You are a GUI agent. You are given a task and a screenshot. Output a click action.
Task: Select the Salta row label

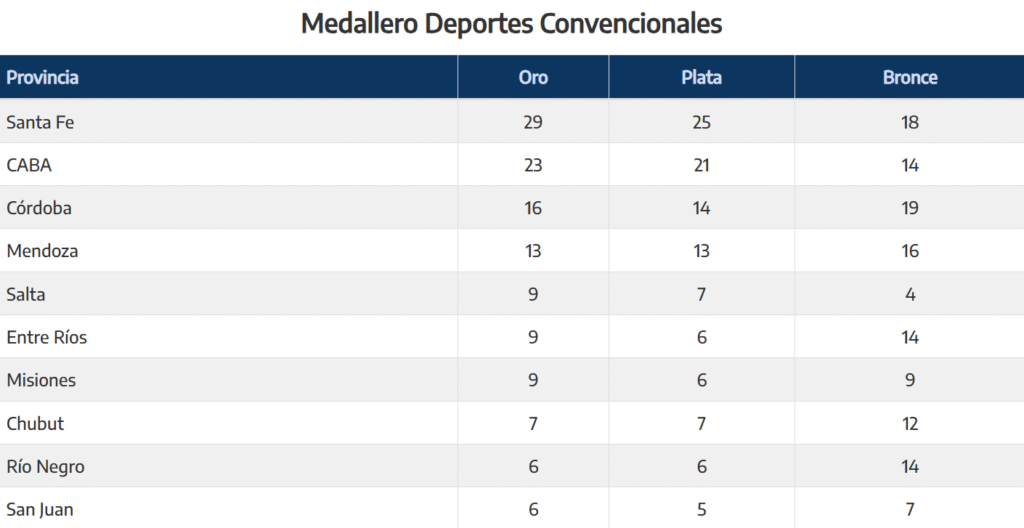click(26, 294)
